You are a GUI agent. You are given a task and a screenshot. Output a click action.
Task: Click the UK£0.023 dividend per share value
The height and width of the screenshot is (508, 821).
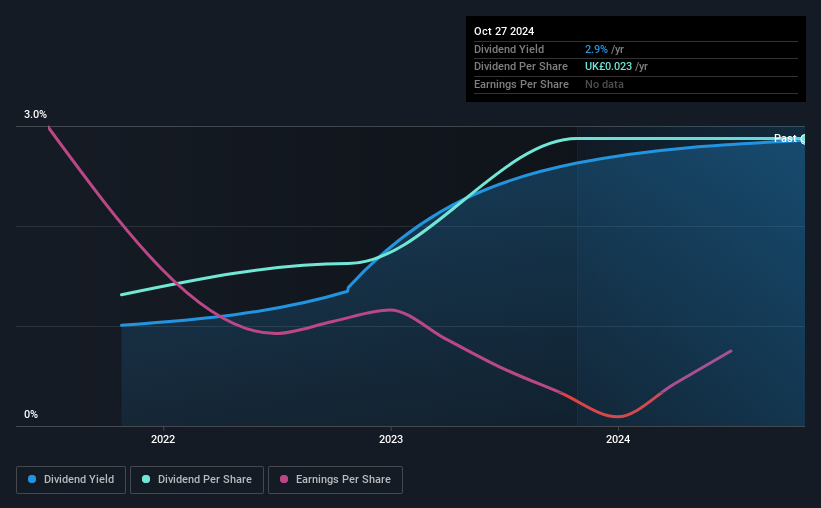(x=608, y=67)
